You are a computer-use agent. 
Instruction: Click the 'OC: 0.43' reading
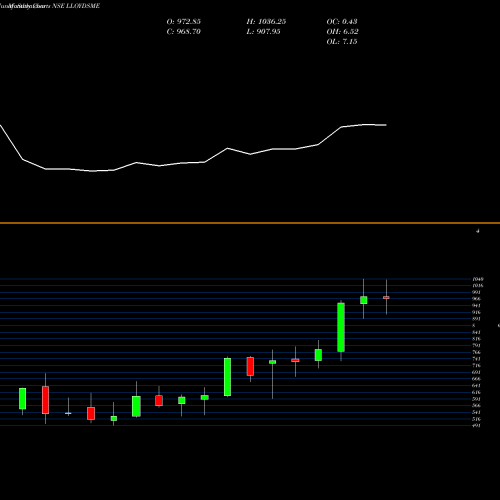tap(342, 22)
